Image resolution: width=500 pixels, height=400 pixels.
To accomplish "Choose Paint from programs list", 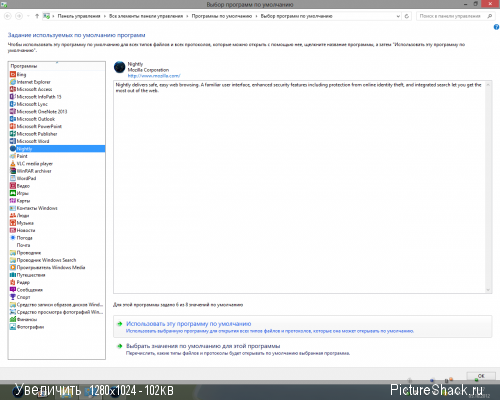I will coord(19,156).
